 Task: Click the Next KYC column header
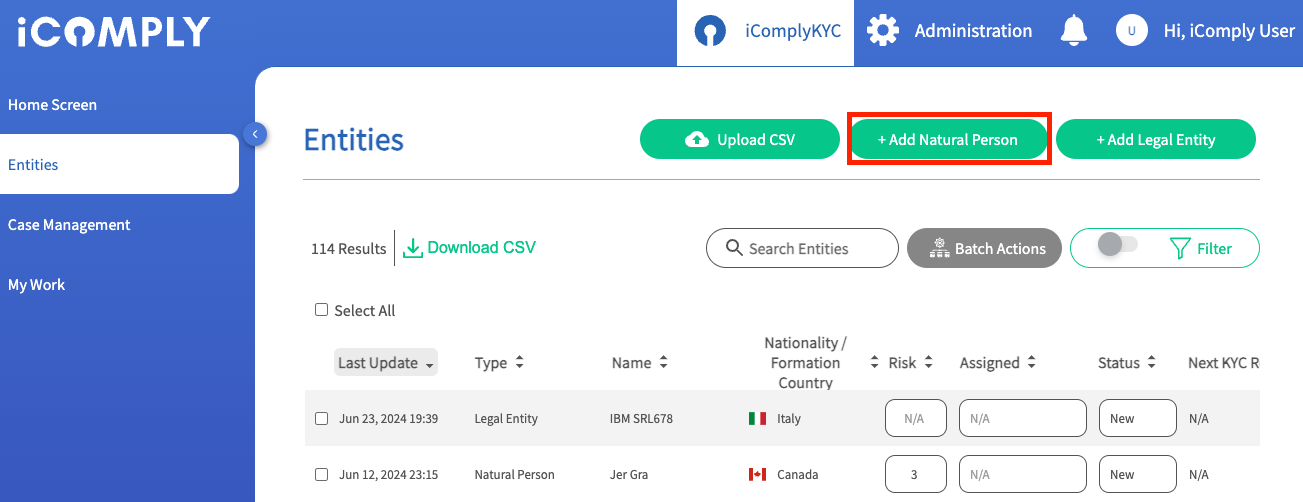pos(1222,363)
